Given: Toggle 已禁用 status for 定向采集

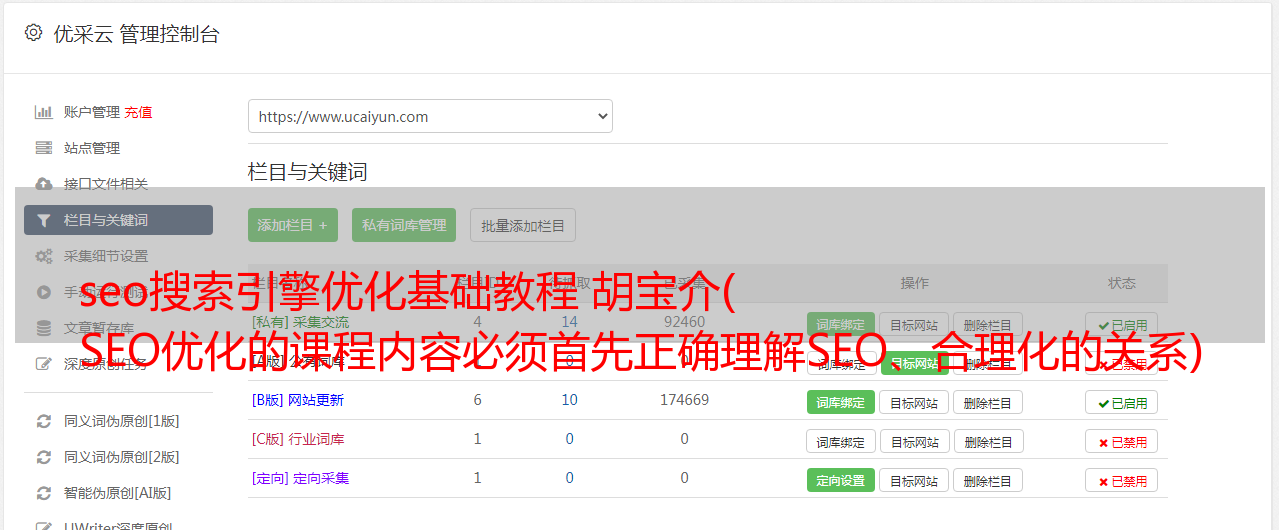Looking at the screenshot, I should click(1122, 480).
